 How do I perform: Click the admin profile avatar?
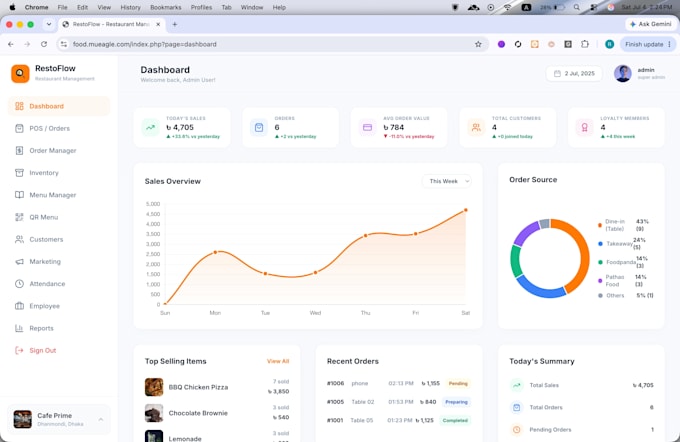[623, 73]
